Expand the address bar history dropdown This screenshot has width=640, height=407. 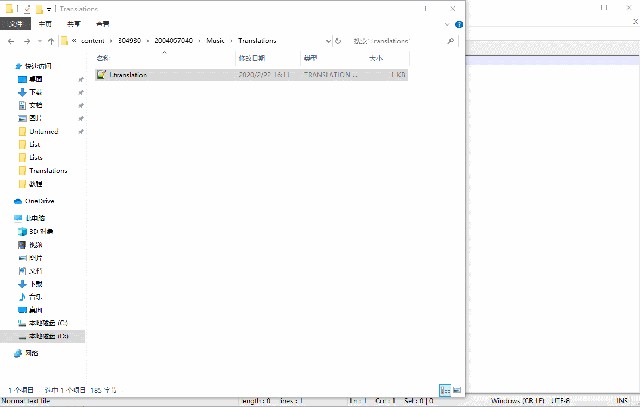pos(326,41)
